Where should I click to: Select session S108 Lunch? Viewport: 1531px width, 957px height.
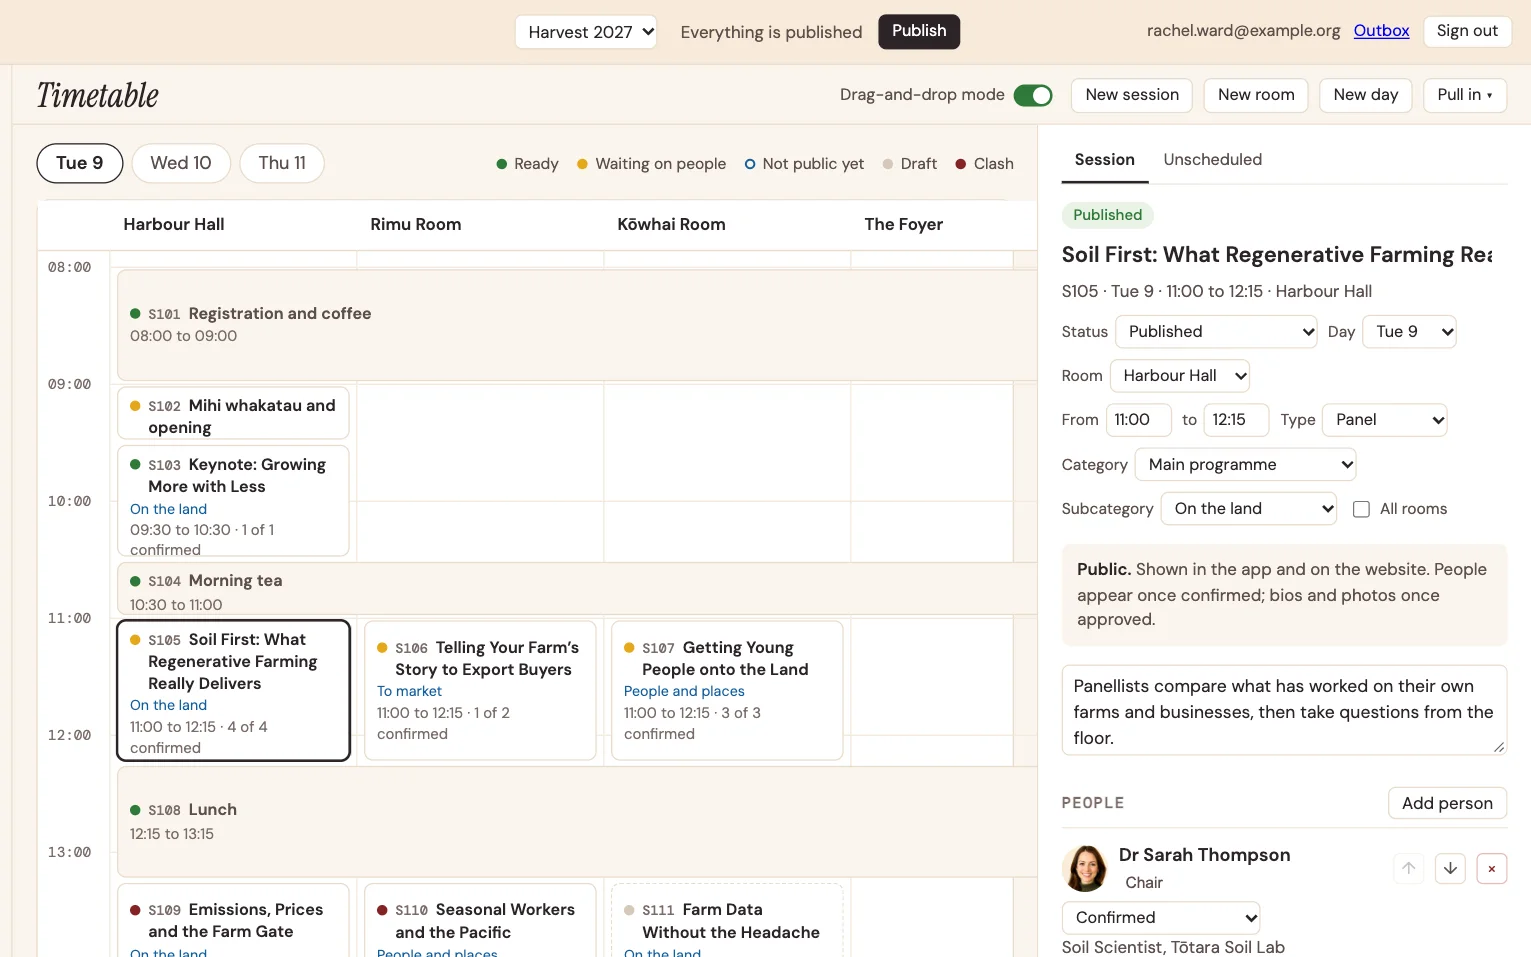click(577, 821)
